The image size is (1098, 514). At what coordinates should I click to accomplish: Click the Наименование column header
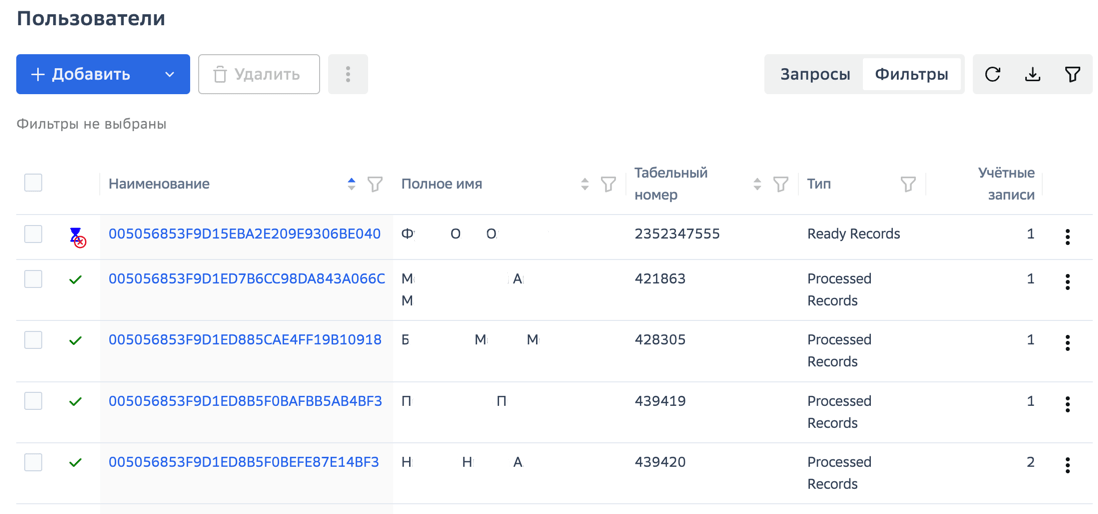click(159, 184)
